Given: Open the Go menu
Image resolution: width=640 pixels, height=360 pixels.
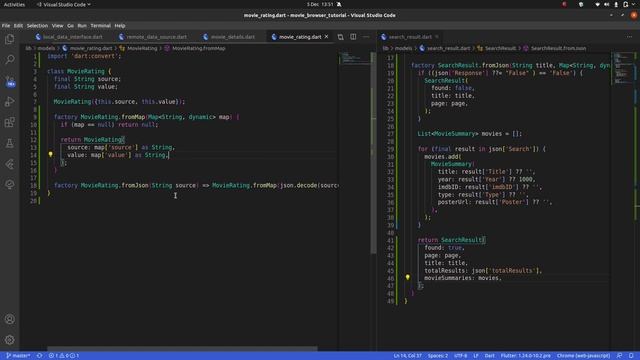Looking at the screenshot, I should [x=70, y=25].
